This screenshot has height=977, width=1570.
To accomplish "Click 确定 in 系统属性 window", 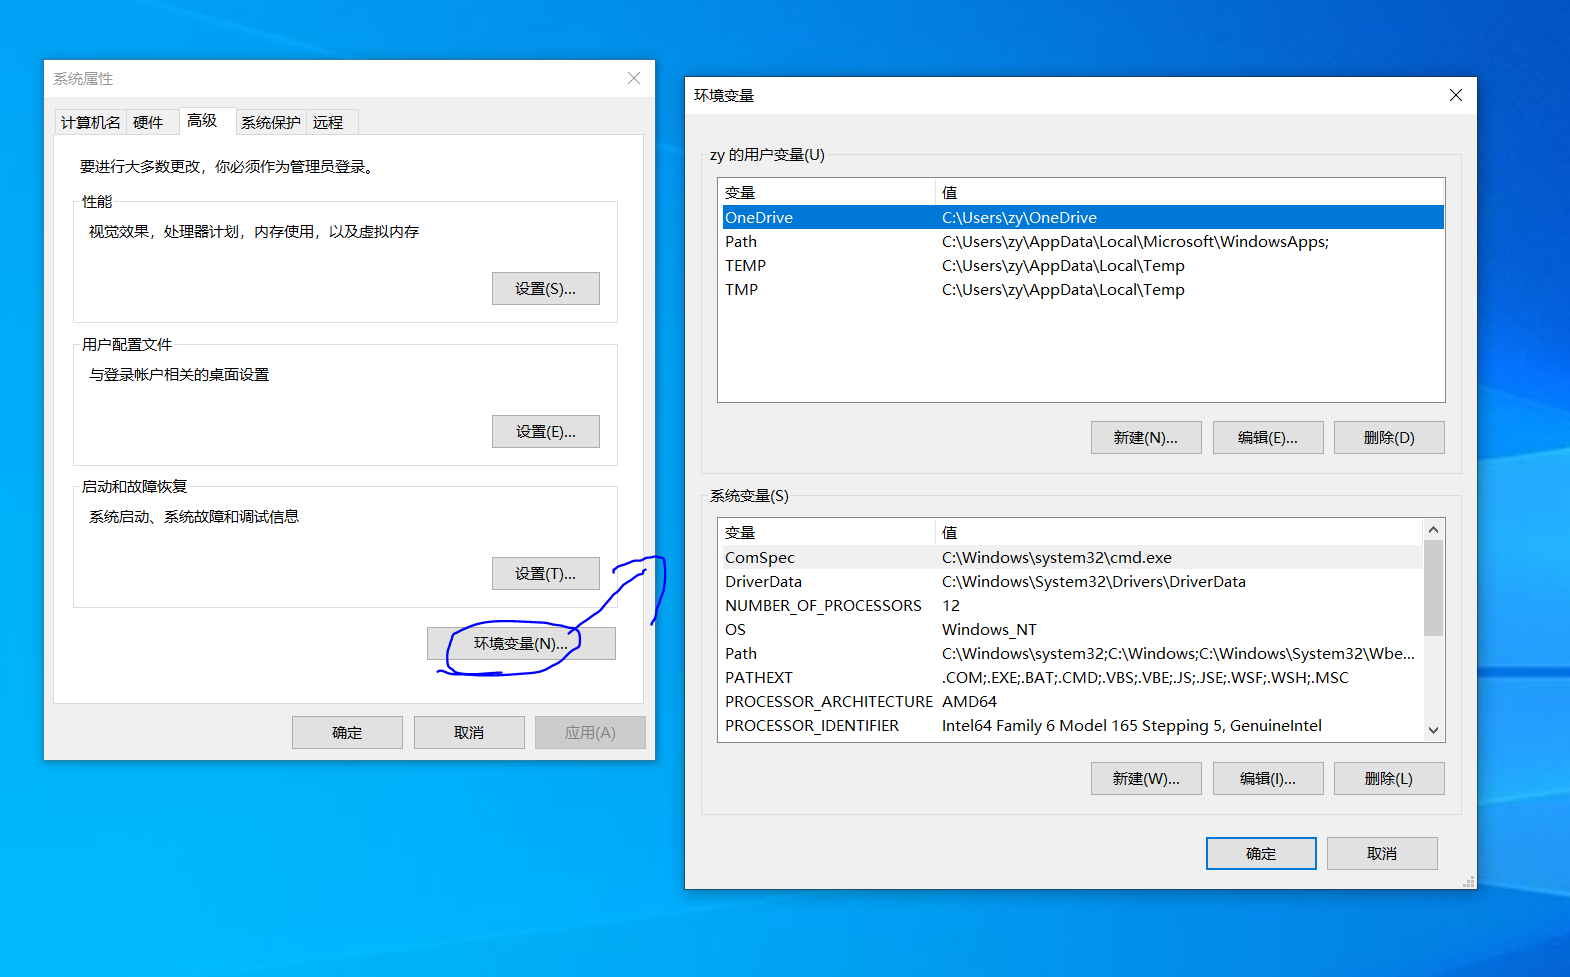I will pyautogui.click(x=347, y=732).
